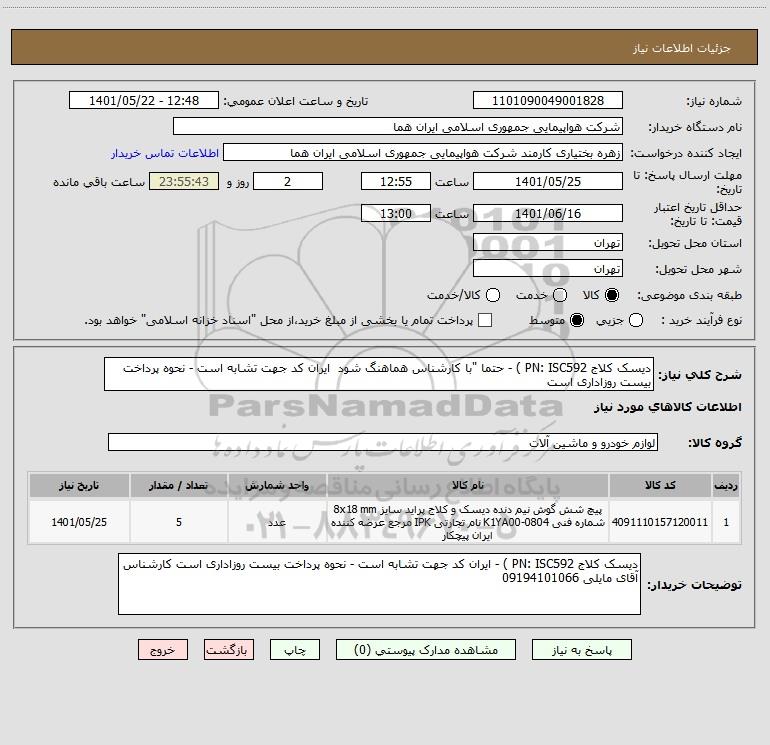Click the تاریخ نیاز column header
The image size is (770, 745).
point(79,485)
